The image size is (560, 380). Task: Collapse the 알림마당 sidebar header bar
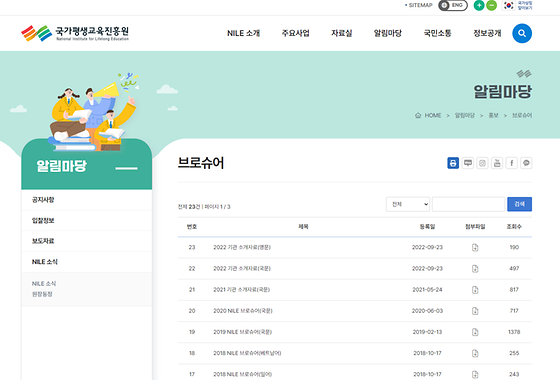click(x=126, y=168)
